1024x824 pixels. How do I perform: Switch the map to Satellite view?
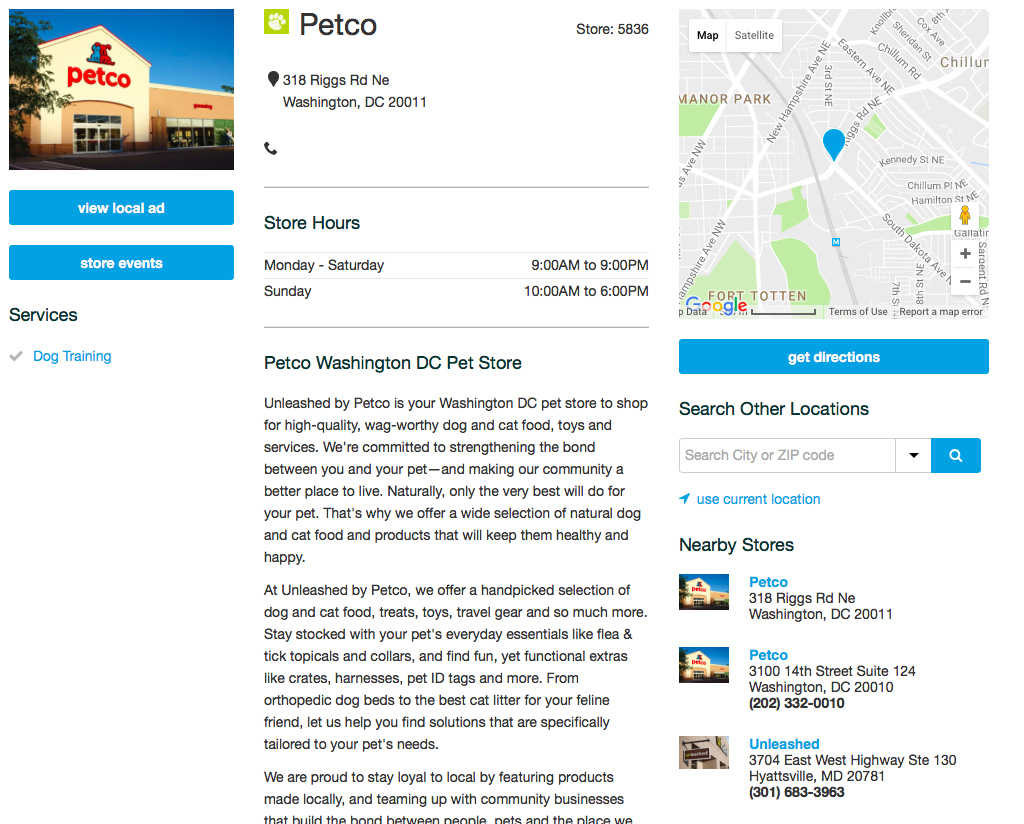754,36
